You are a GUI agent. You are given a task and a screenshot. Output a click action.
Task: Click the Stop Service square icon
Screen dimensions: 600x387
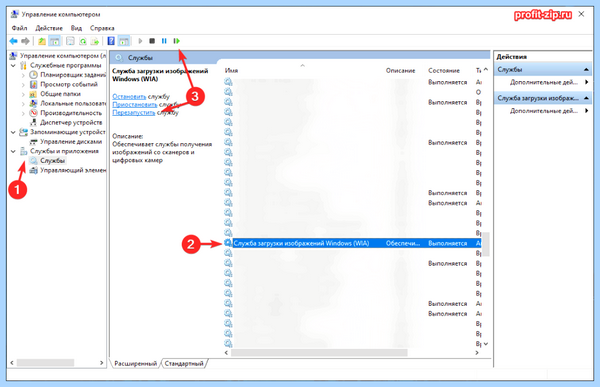pyautogui.click(x=152, y=41)
